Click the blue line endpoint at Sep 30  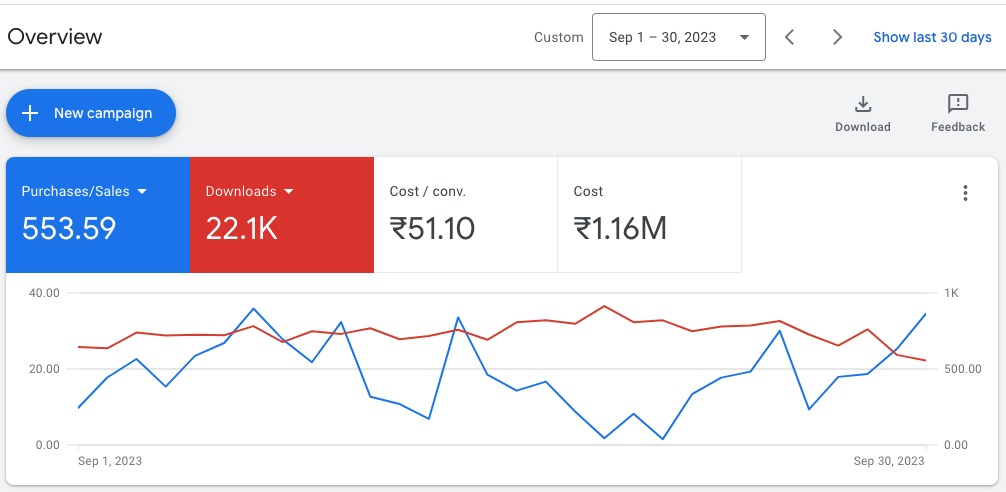[925, 314]
